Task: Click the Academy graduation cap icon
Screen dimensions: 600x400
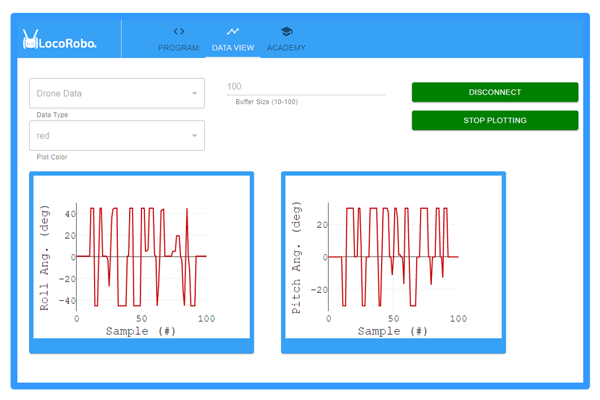Action: tap(286, 32)
